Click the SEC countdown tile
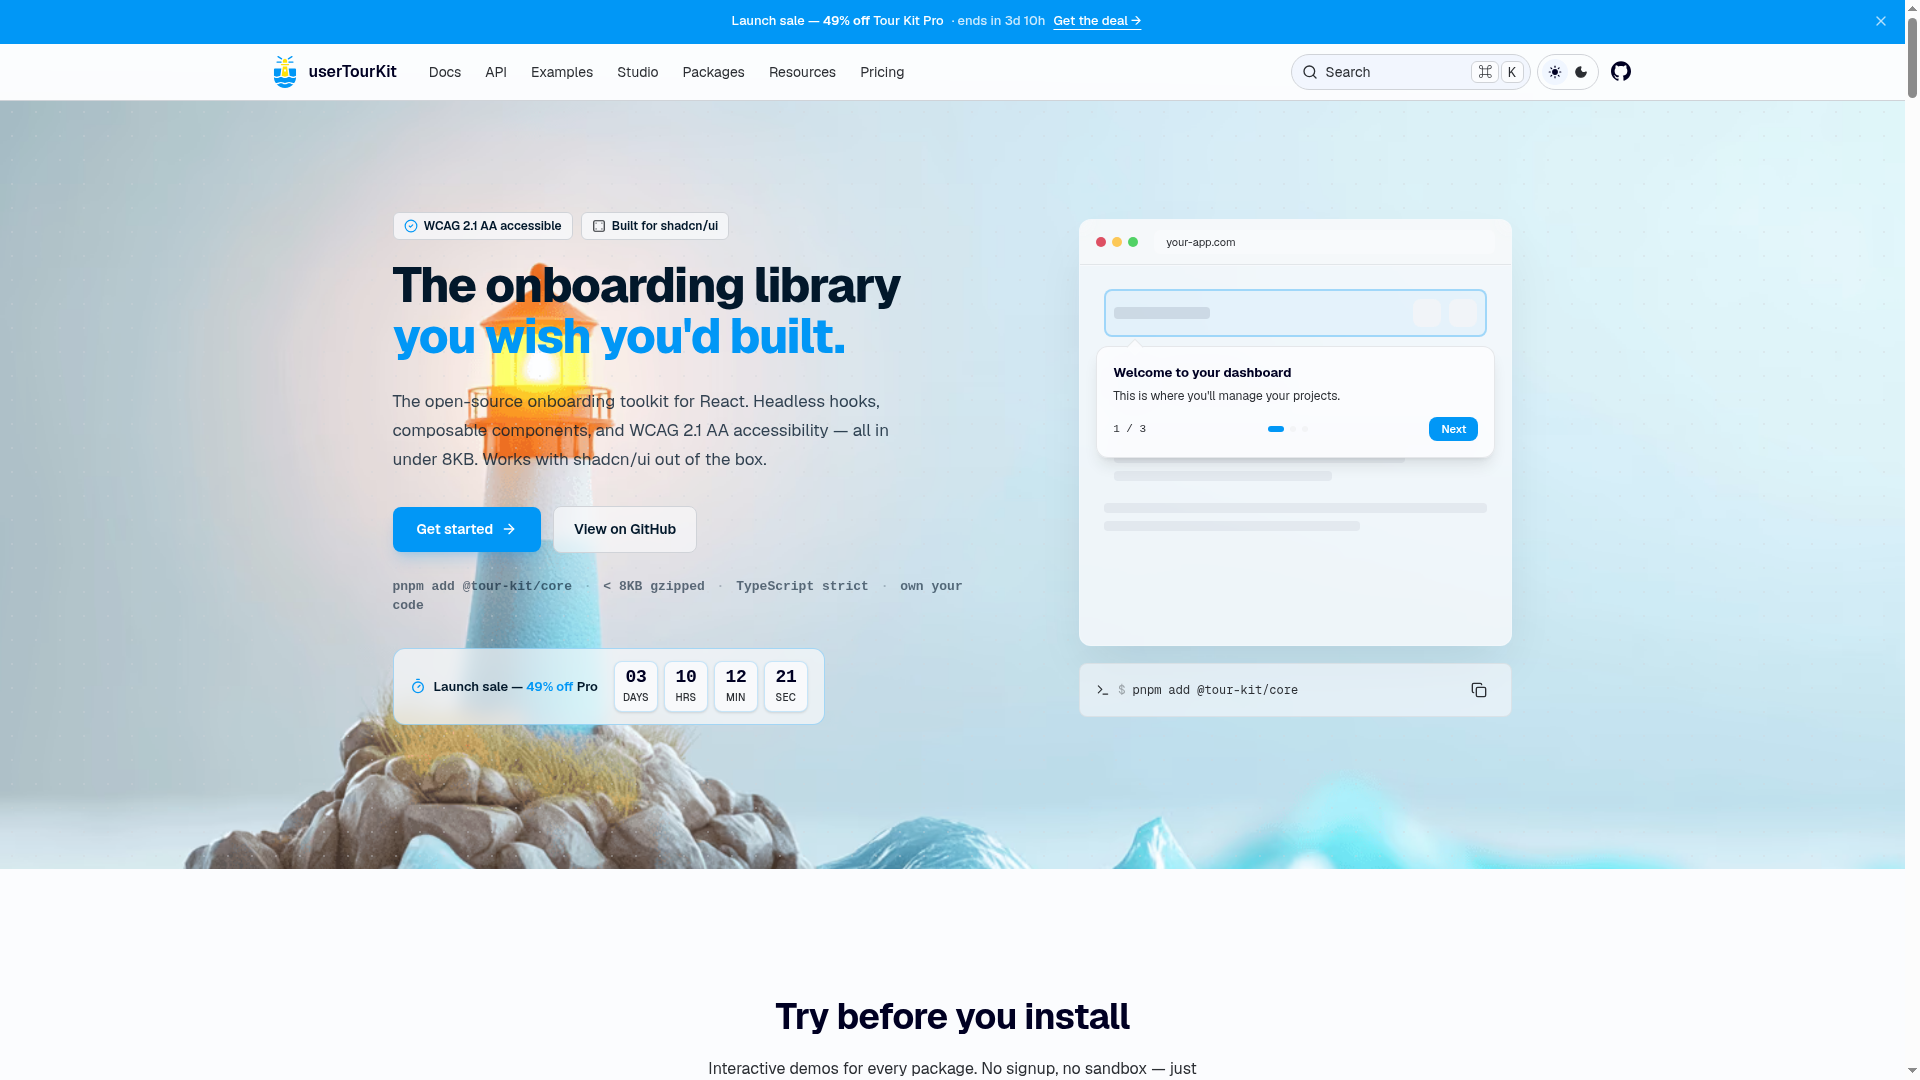The width and height of the screenshot is (1920, 1080). pos(786,686)
